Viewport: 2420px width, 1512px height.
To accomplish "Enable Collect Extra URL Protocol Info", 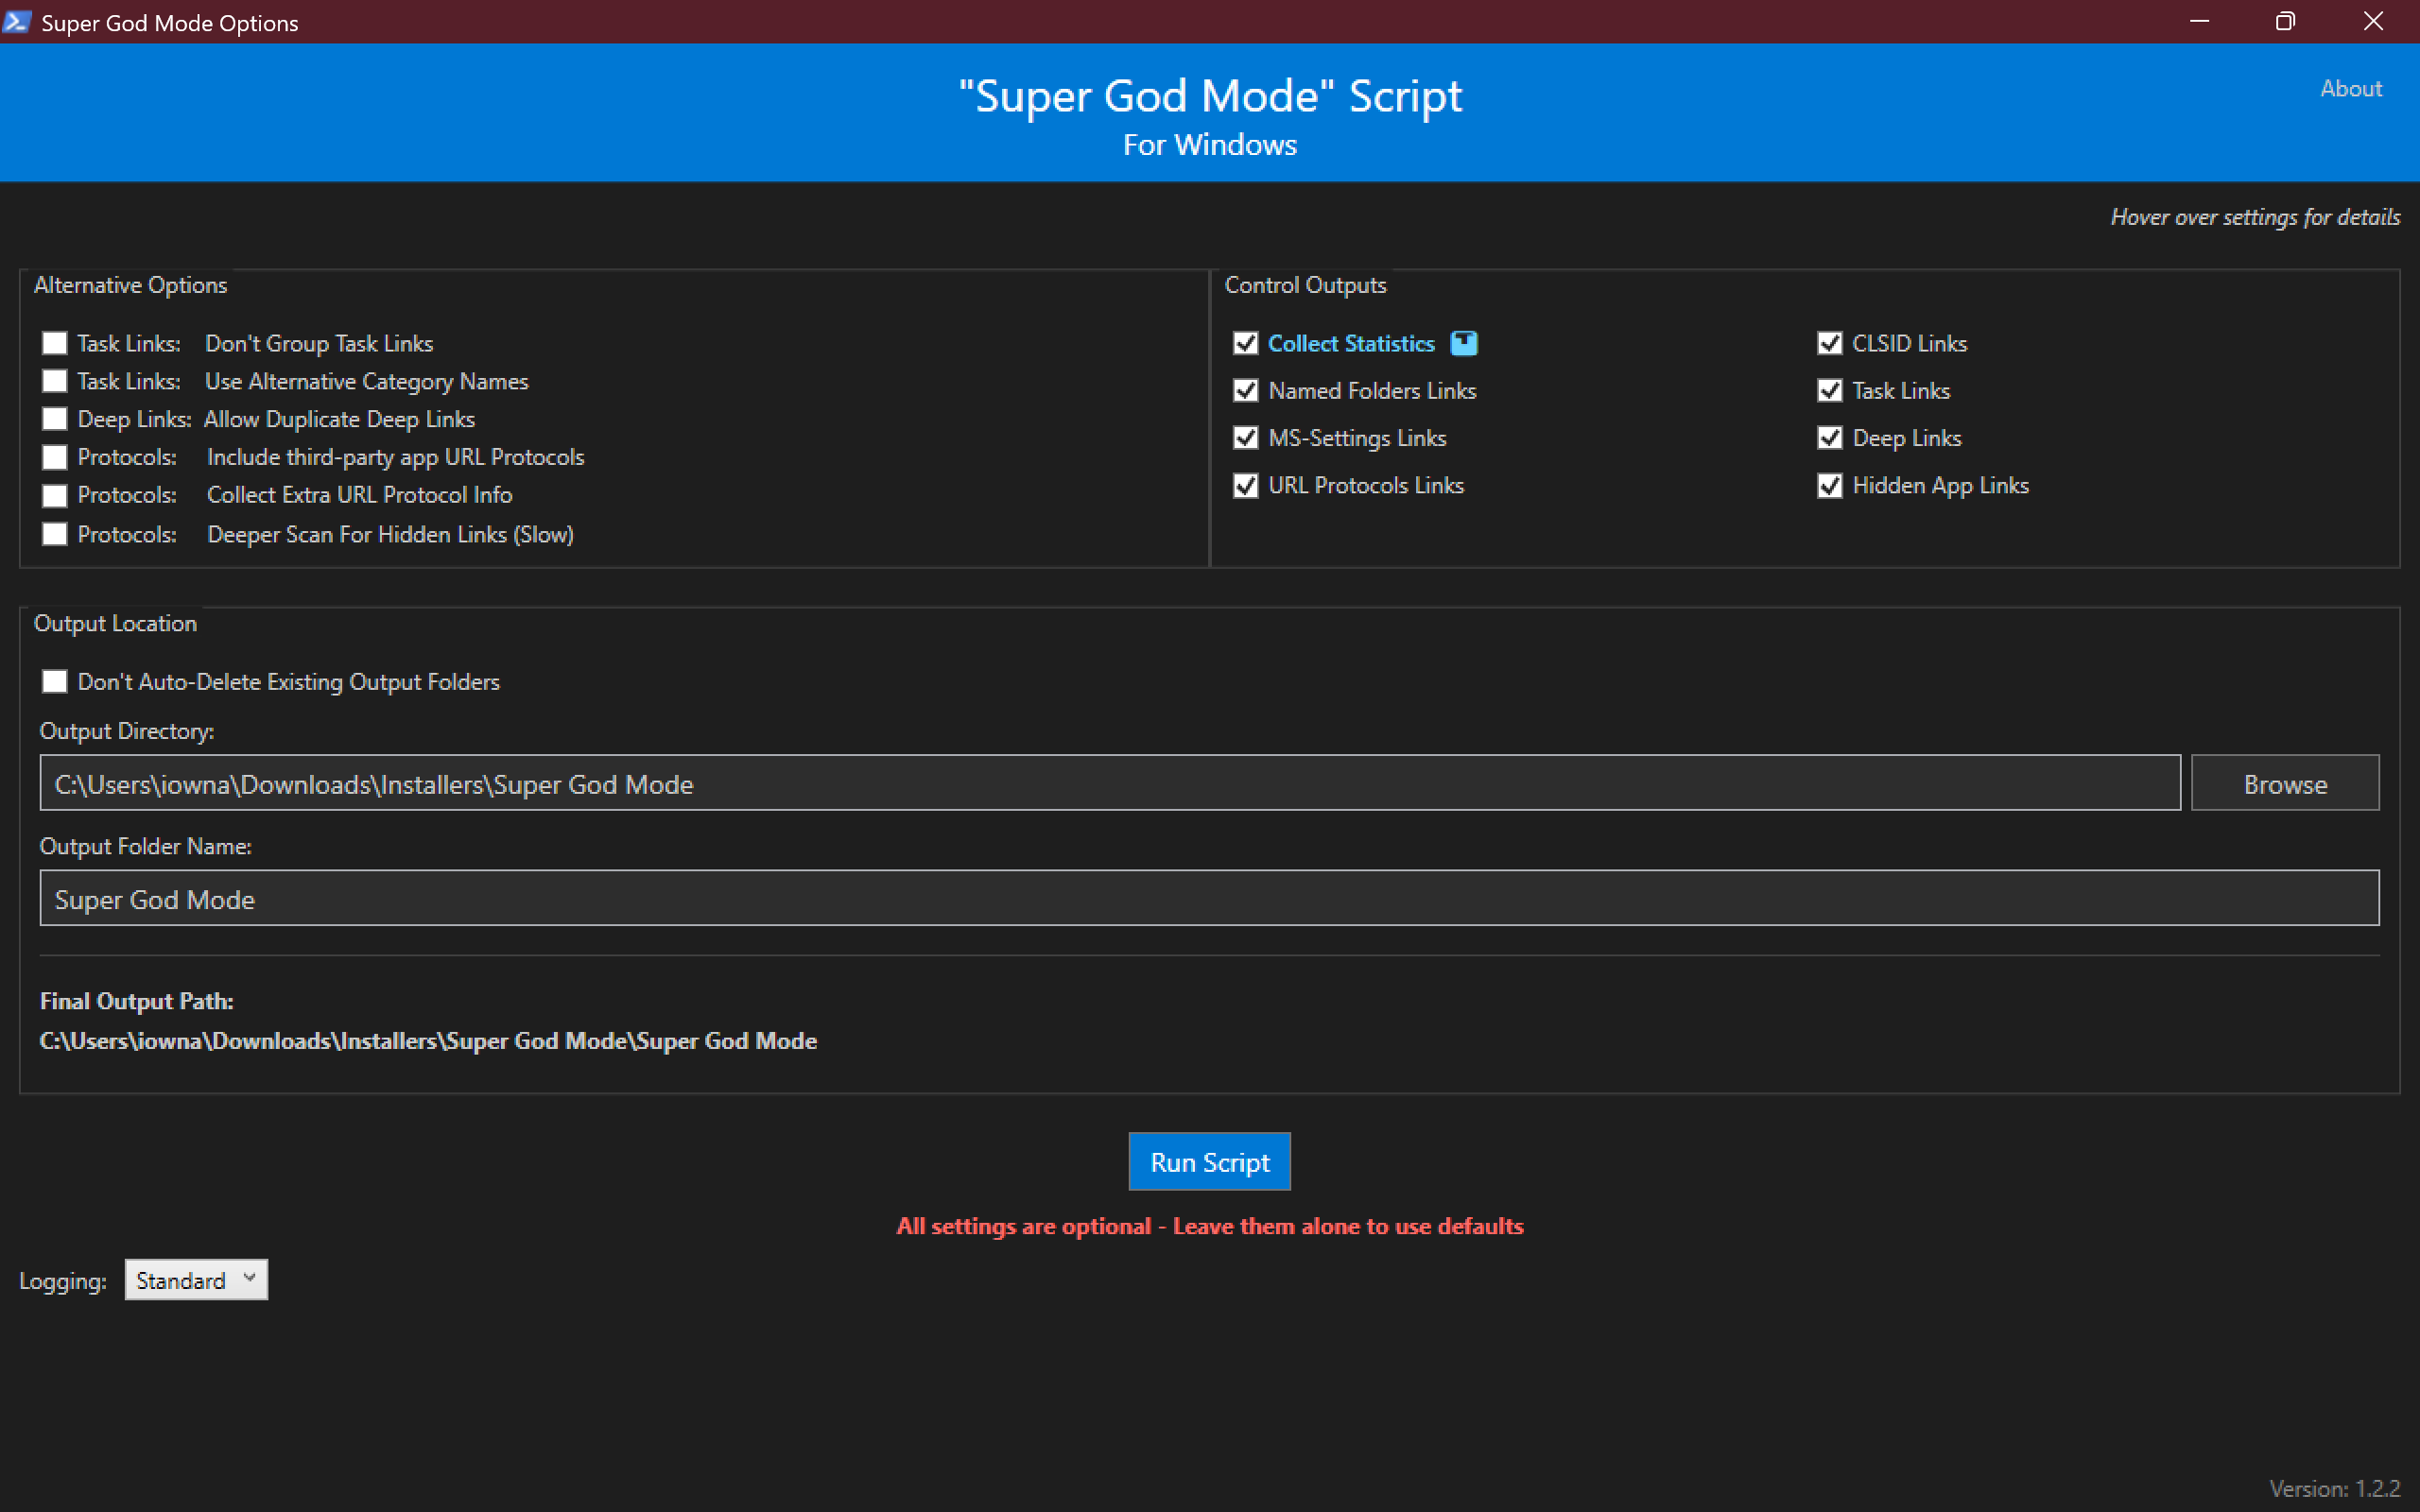I will 55,495.
